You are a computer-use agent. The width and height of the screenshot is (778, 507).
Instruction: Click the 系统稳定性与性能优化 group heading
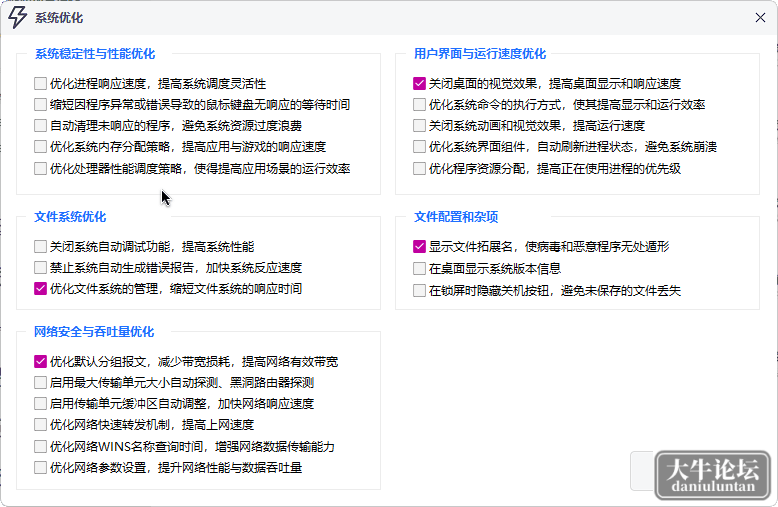[x=95, y=54]
